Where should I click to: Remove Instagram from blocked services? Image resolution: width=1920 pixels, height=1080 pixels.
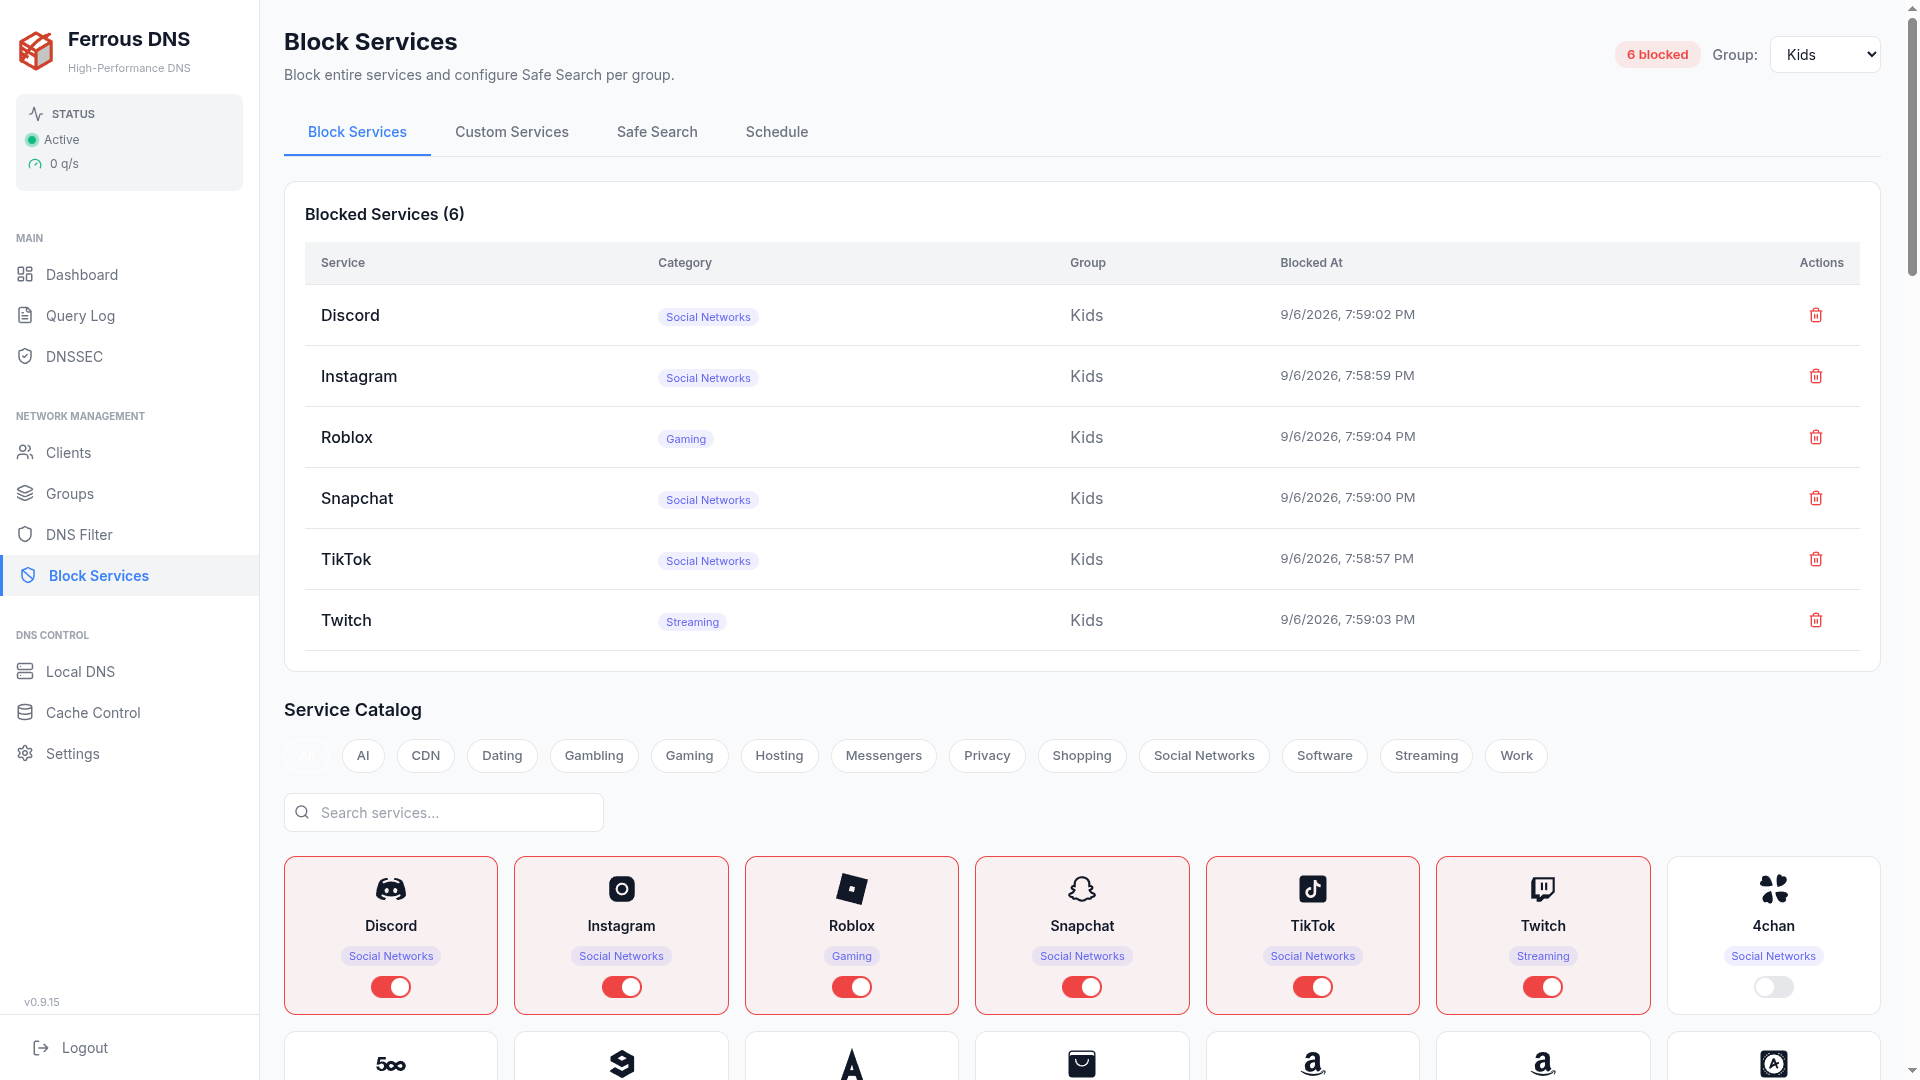pyautogui.click(x=1816, y=376)
